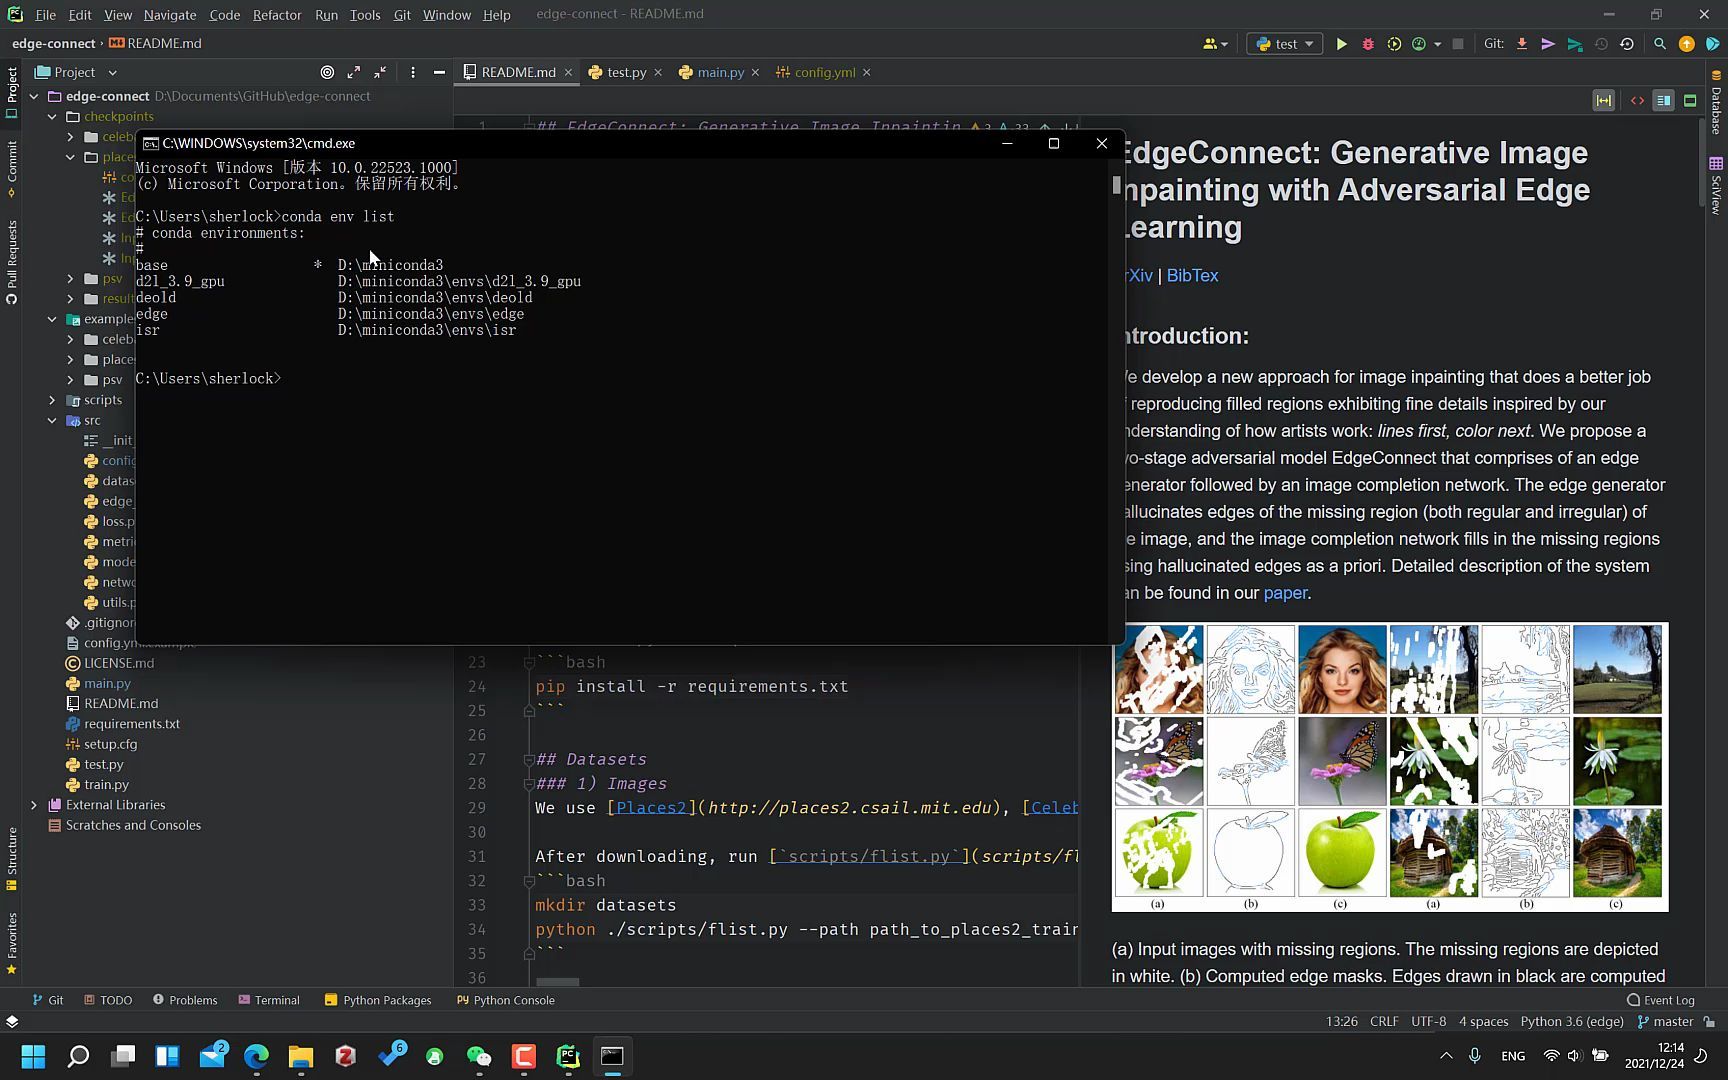
Task: Collapse all in Project panel
Action: (x=380, y=72)
